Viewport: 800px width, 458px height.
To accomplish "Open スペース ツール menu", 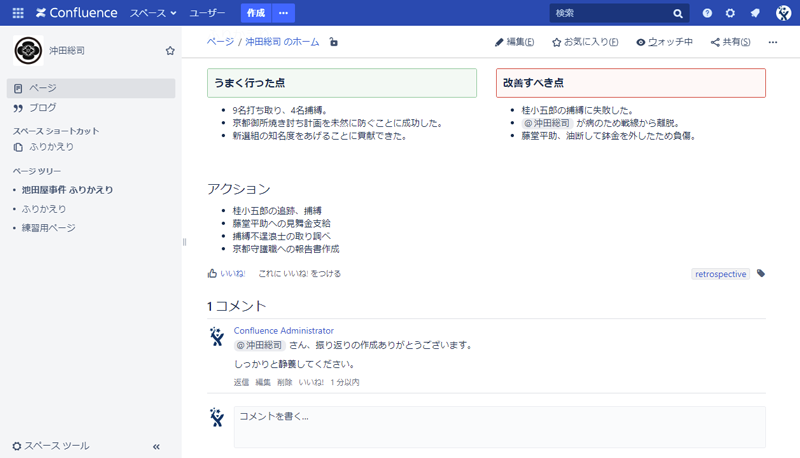I will click(51, 446).
